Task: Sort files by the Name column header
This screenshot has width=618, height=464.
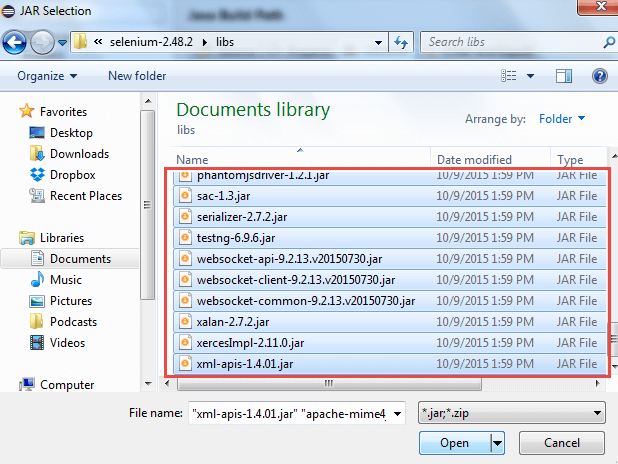Action: point(192,160)
